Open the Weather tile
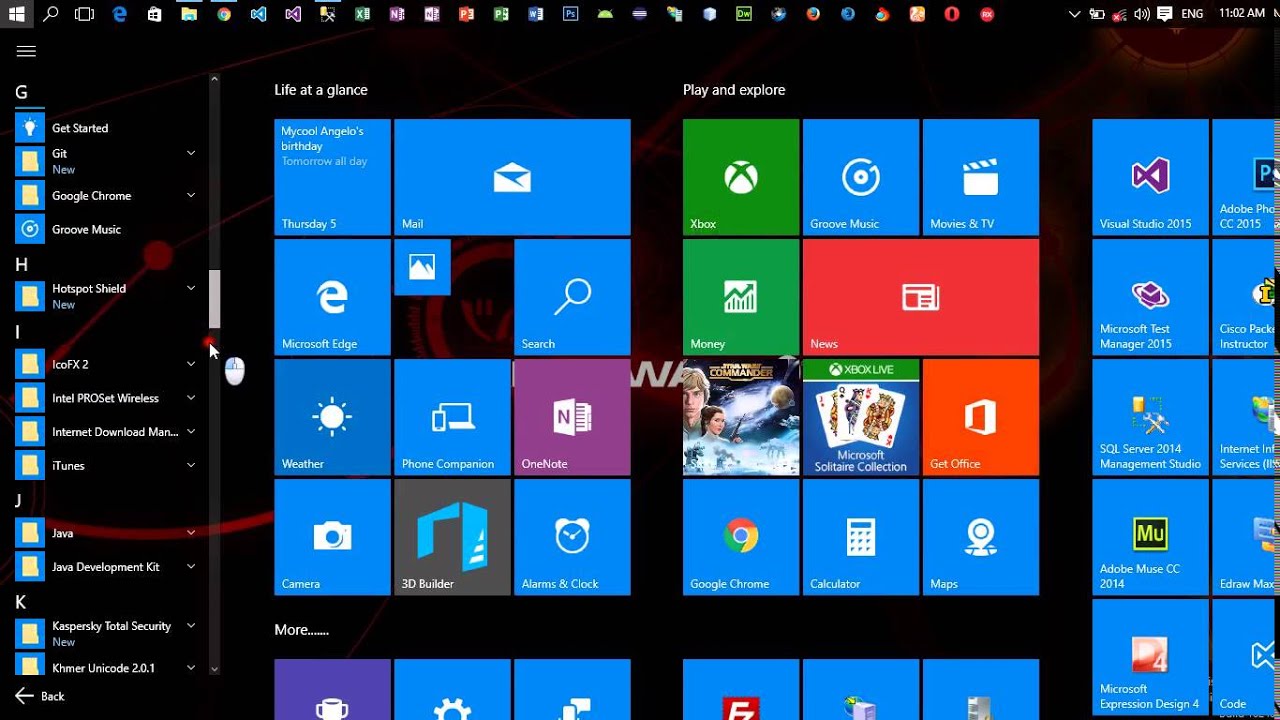 click(x=332, y=417)
